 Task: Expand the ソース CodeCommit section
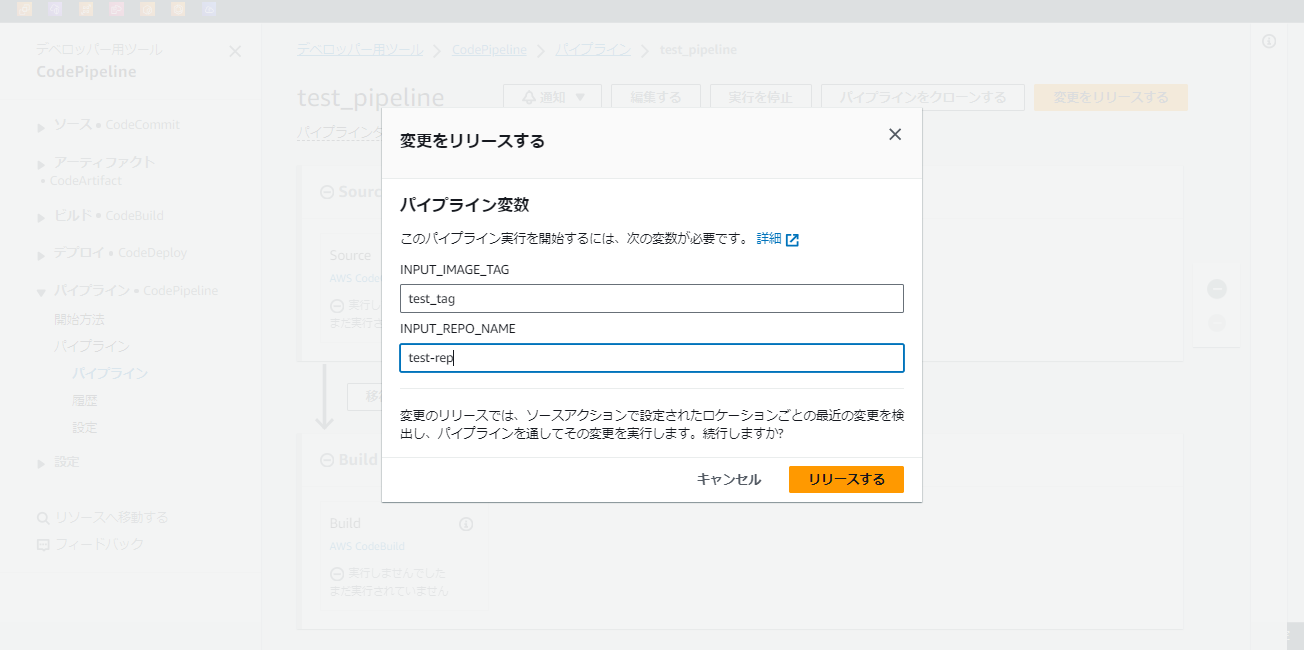pyautogui.click(x=41, y=127)
